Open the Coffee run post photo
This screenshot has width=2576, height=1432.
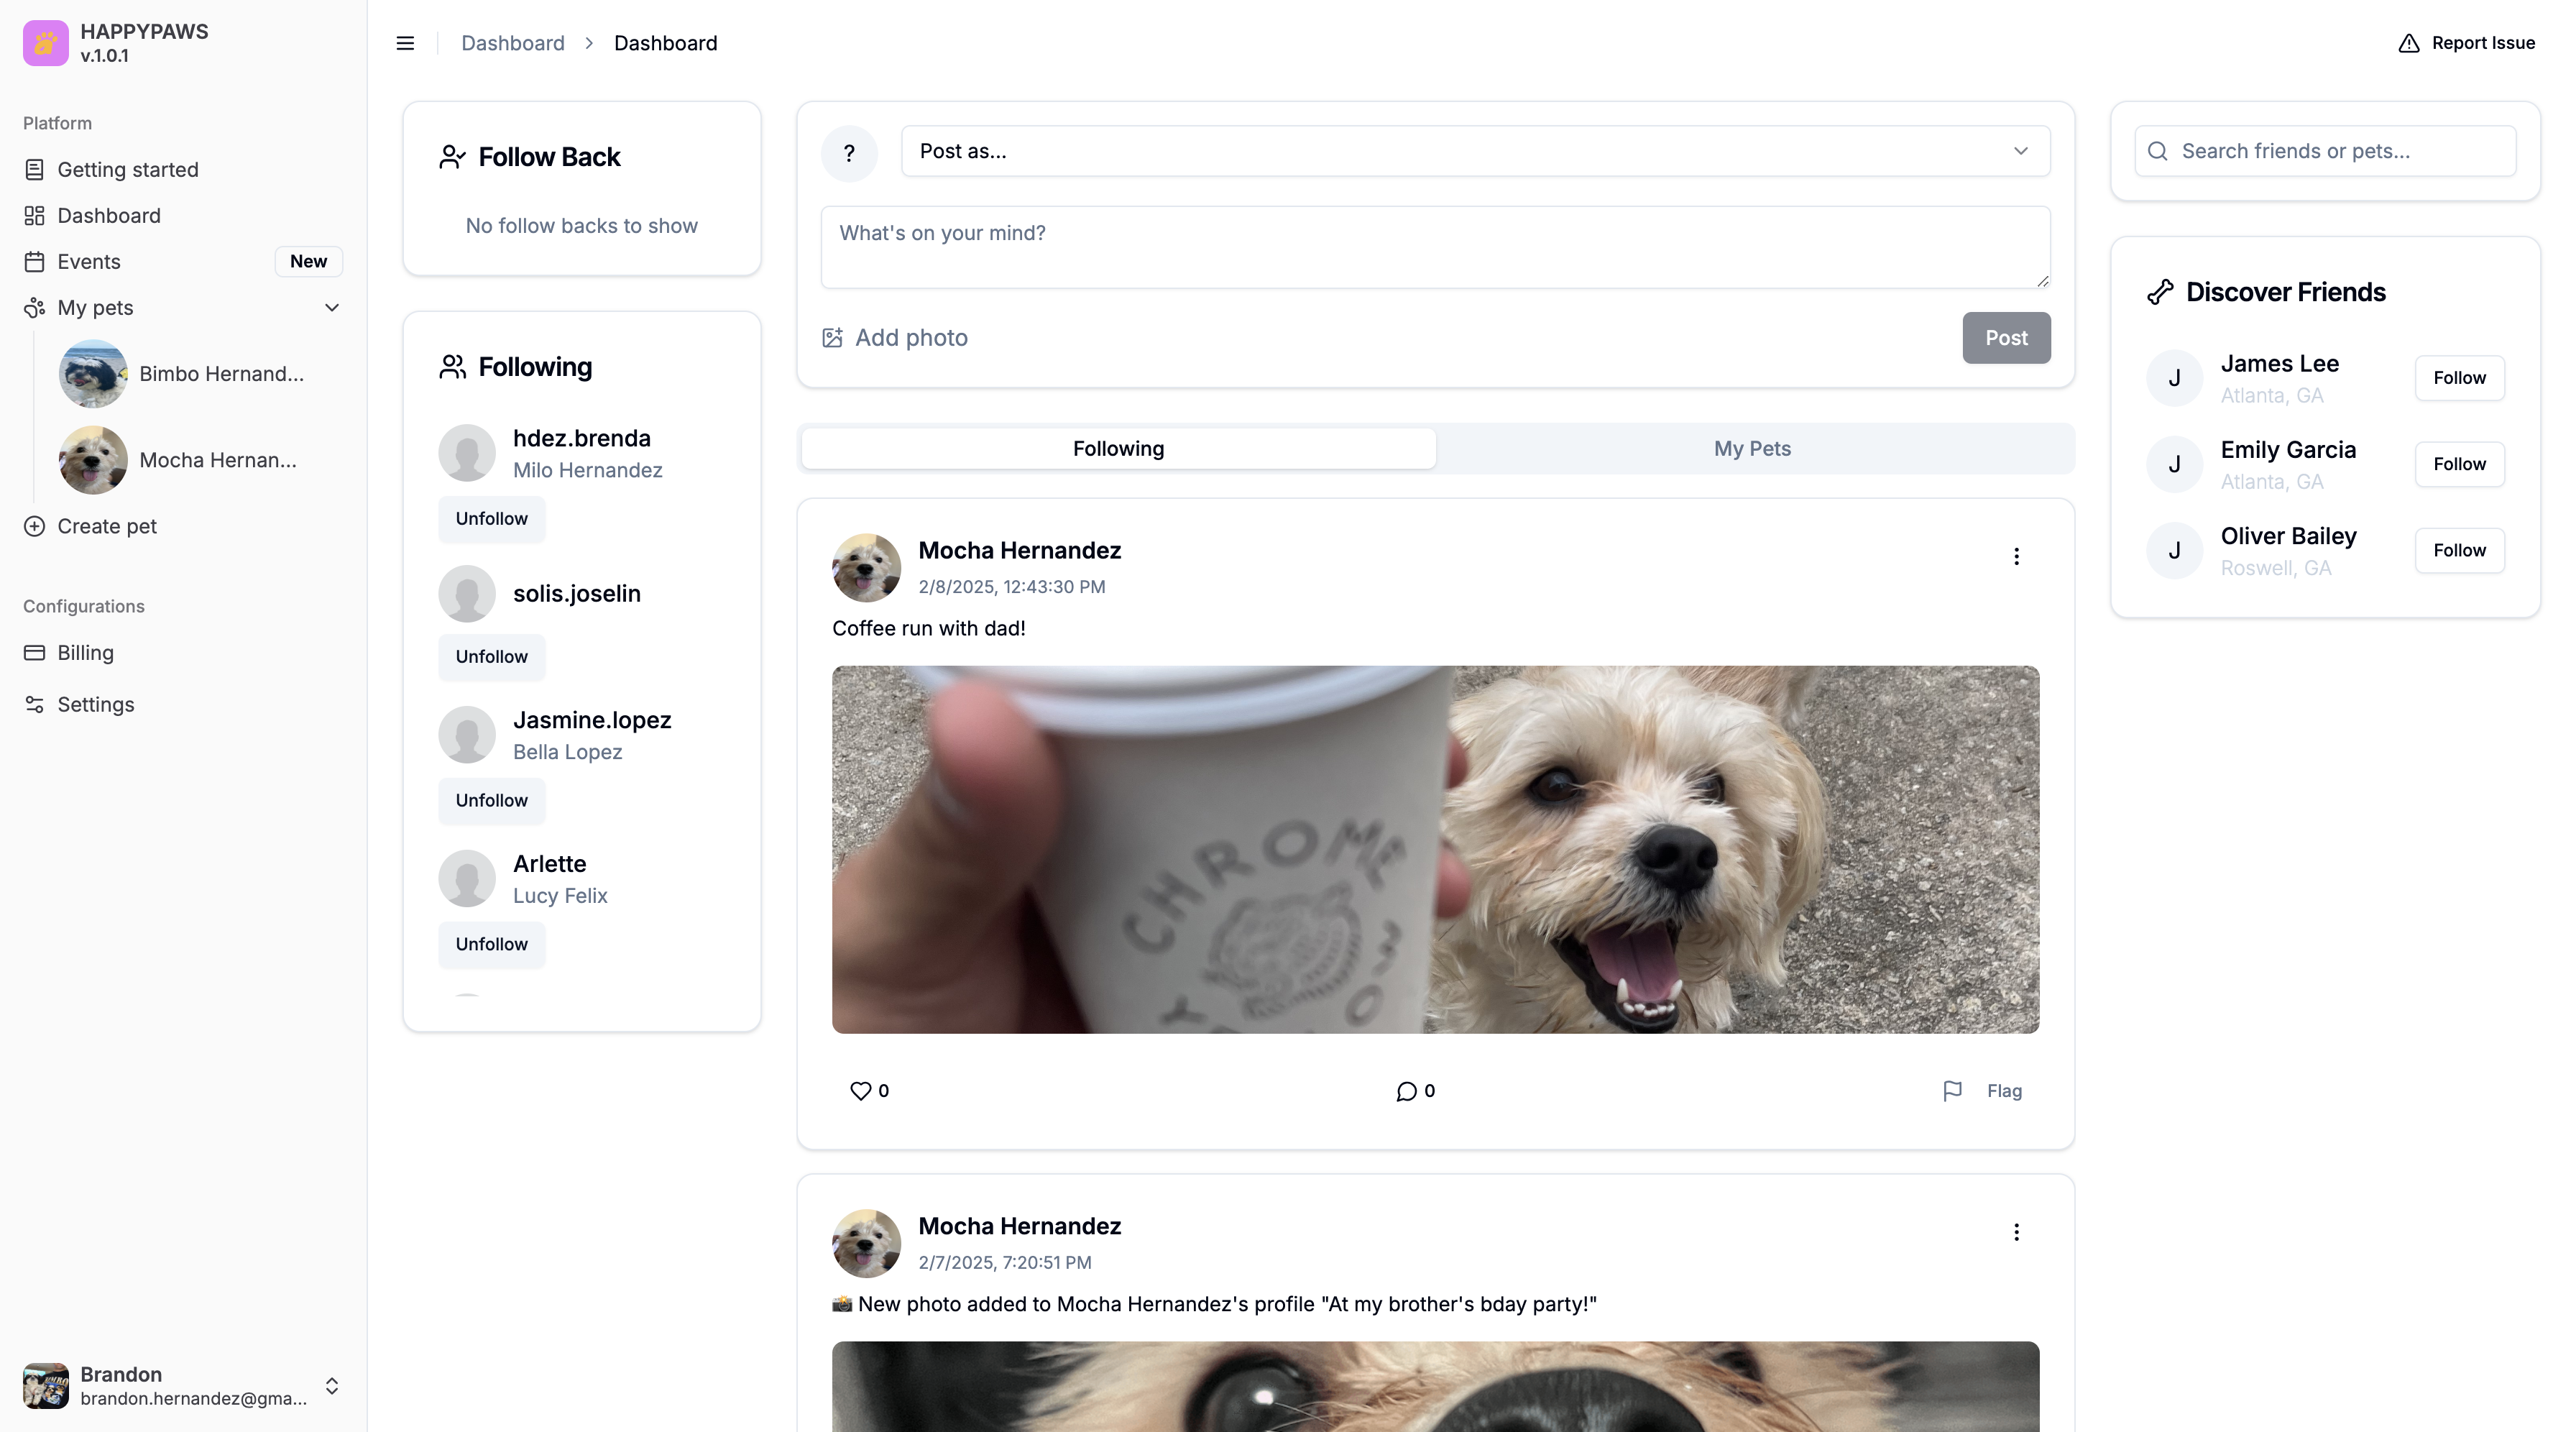coord(1435,850)
